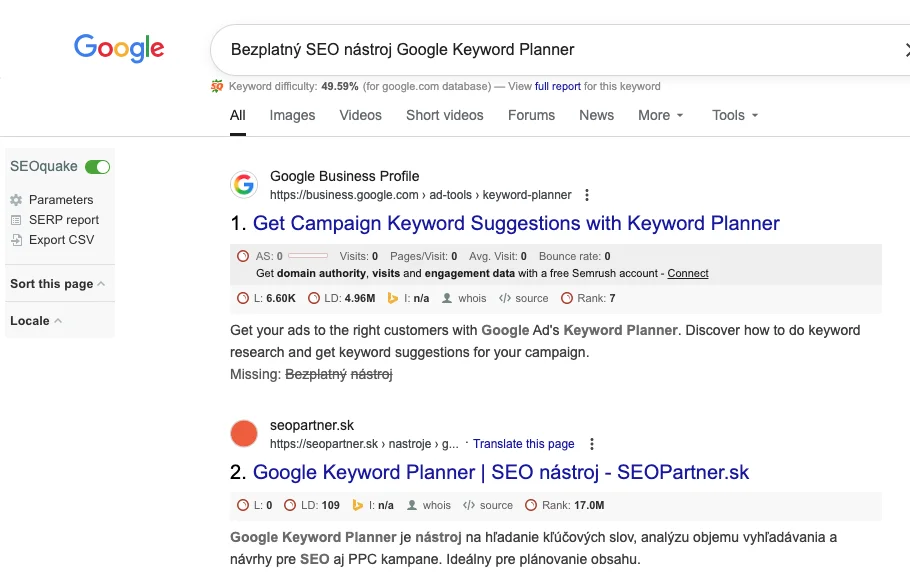The width and height of the screenshot is (910, 586).
Task: Open SERP report in SEOquake sidebar
Action: pyautogui.click(x=63, y=220)
